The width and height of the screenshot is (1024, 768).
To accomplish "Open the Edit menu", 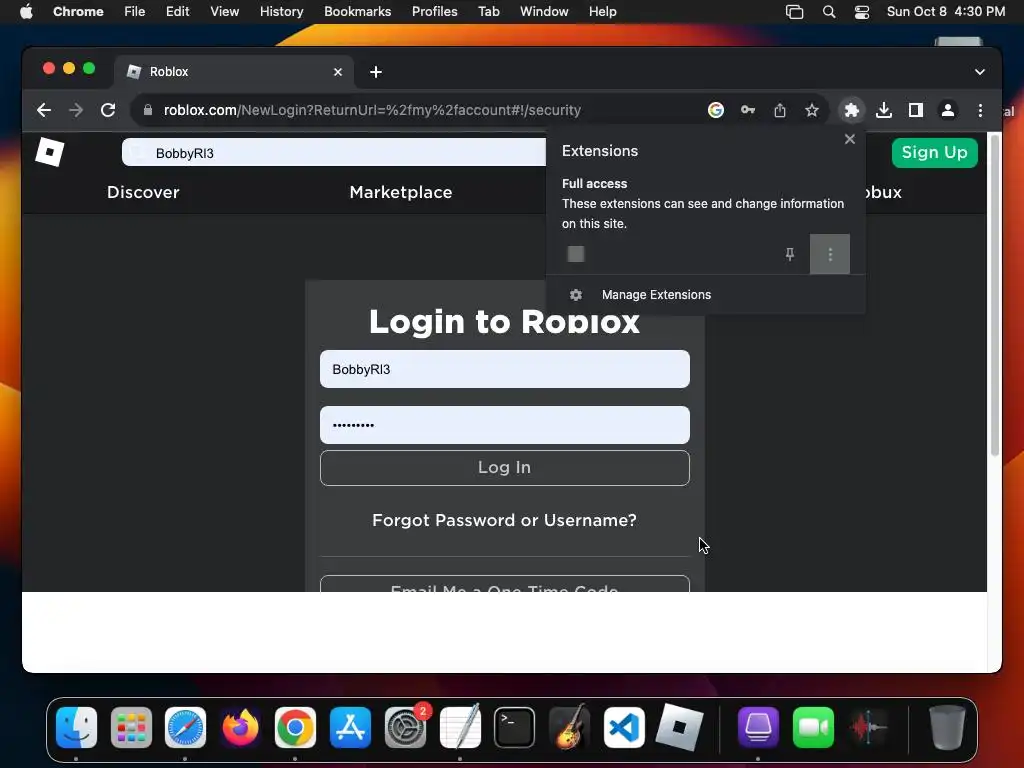I will [177, 11].
